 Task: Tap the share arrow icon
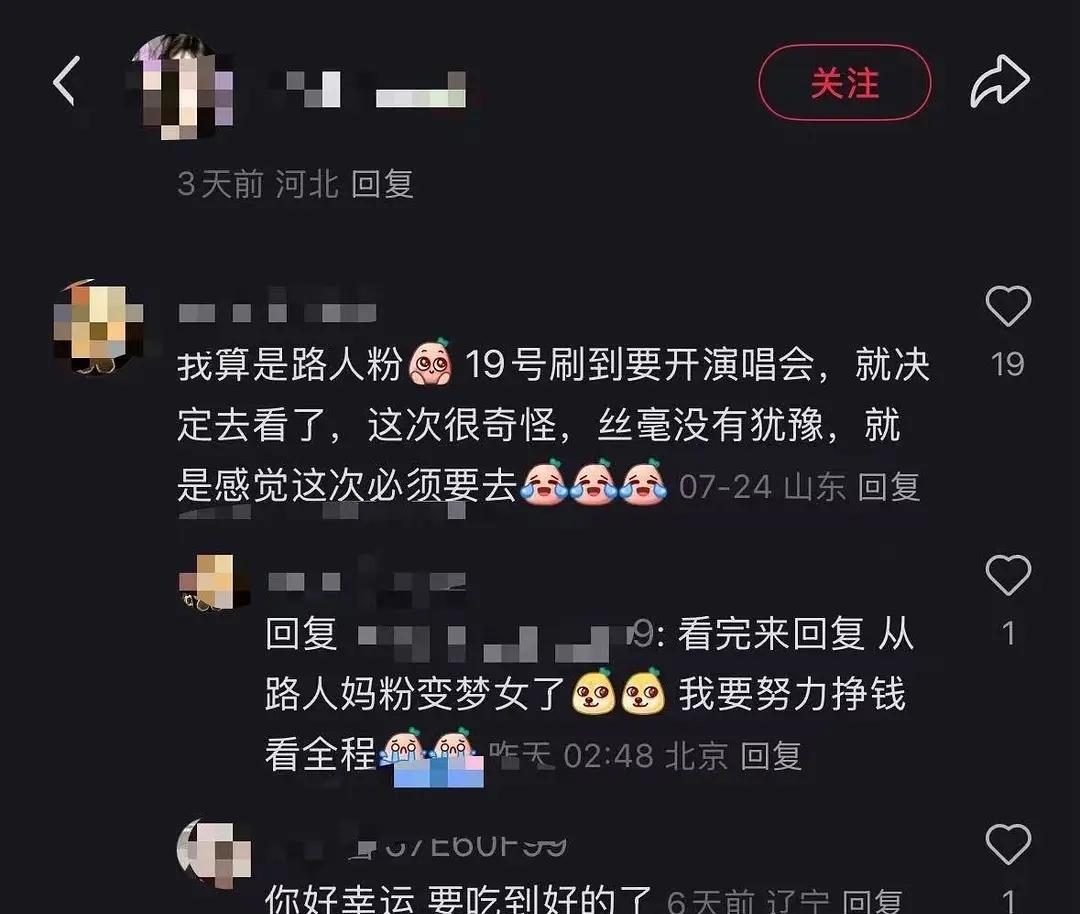coord(1000,81)
